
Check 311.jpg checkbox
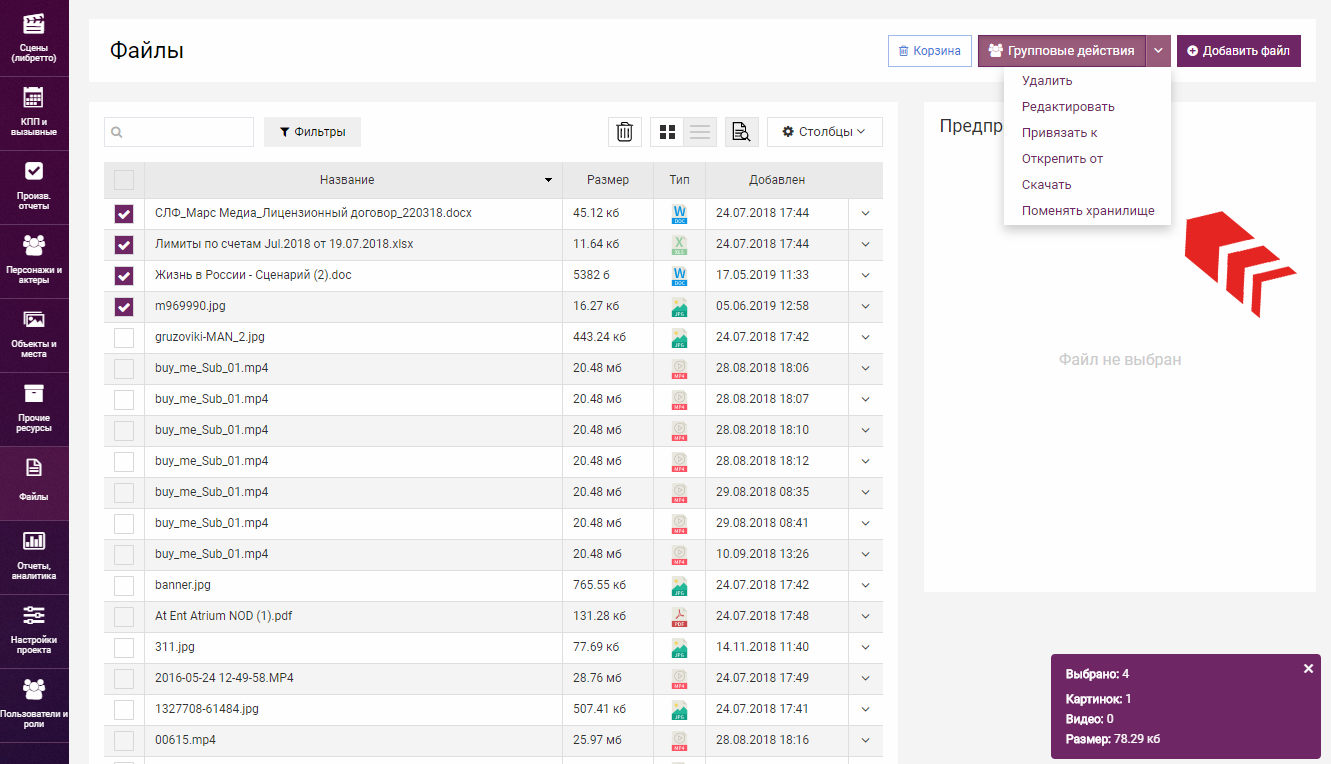124,647
